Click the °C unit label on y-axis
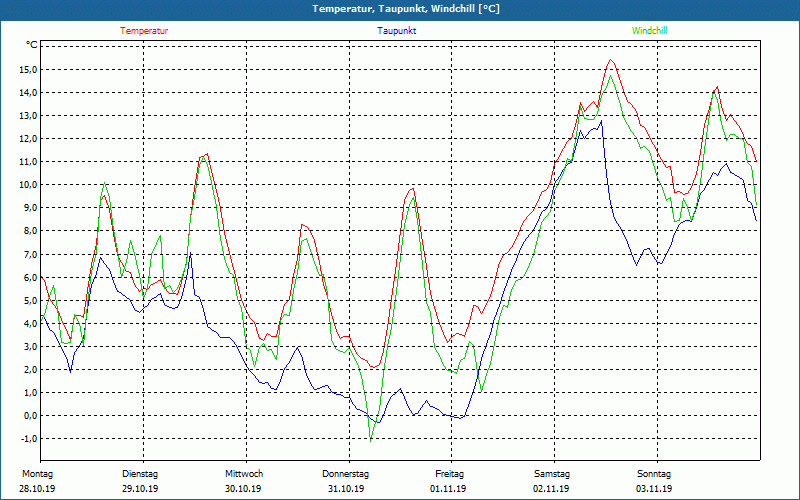Image resolution: width=800 pixels, height=500 pixels. 31,45
